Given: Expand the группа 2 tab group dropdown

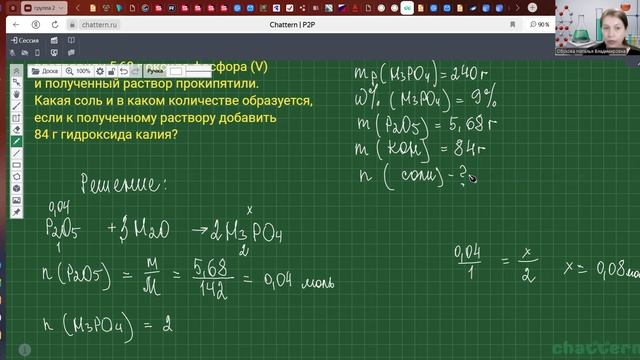Looking at the screenshot, I should (61, 8).
